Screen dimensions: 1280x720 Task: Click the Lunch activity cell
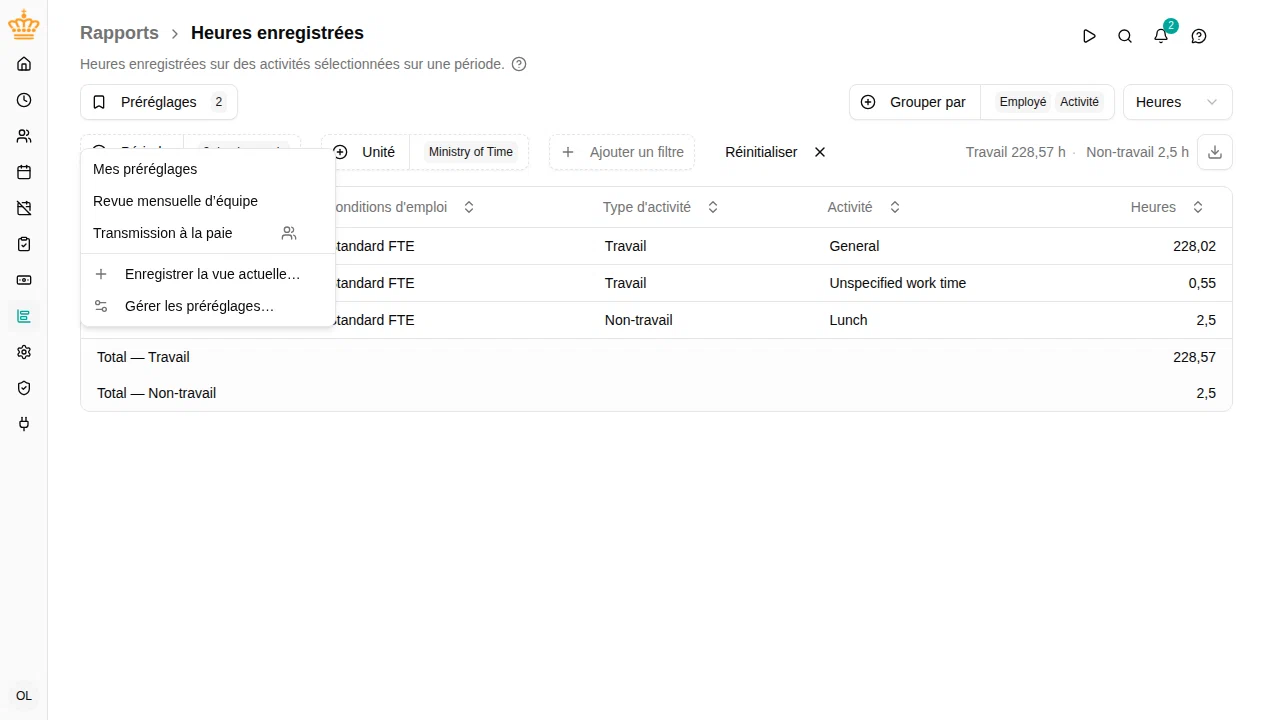pyautogui.click(x=848, y=320)
